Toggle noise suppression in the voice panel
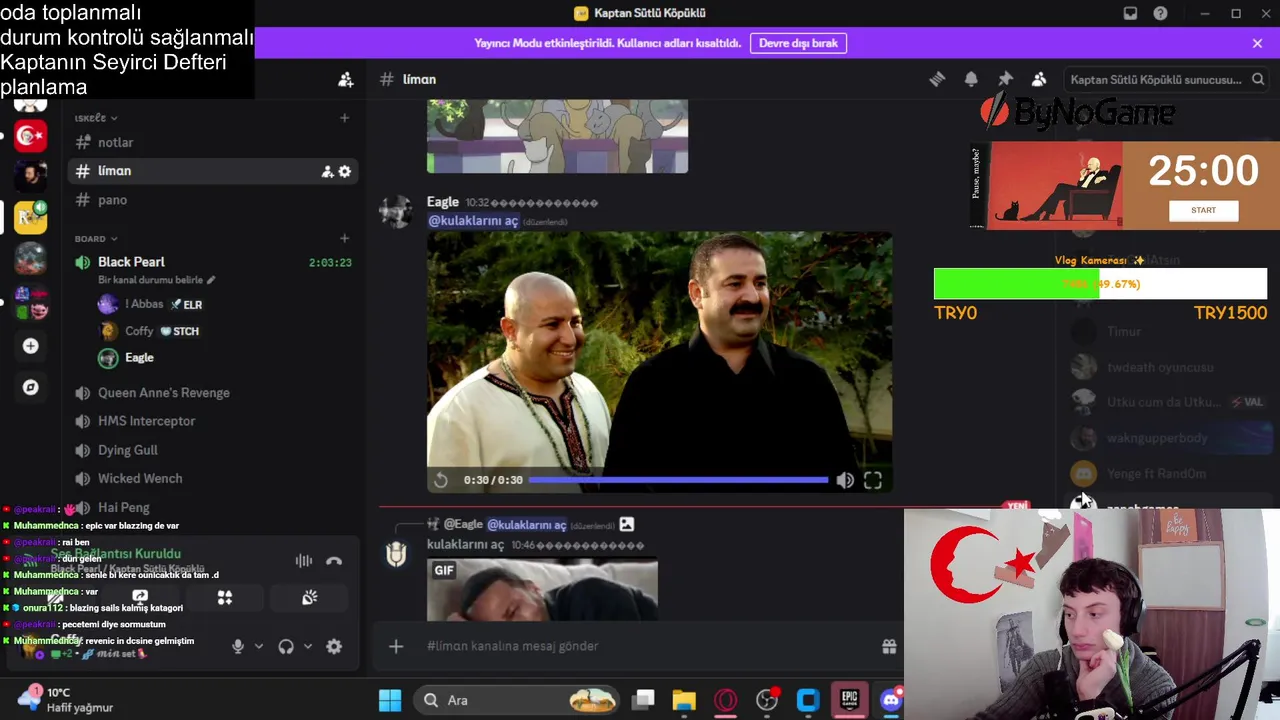Image resolution: width=1280 pixels, height=720 pixels. pos(304,561)
